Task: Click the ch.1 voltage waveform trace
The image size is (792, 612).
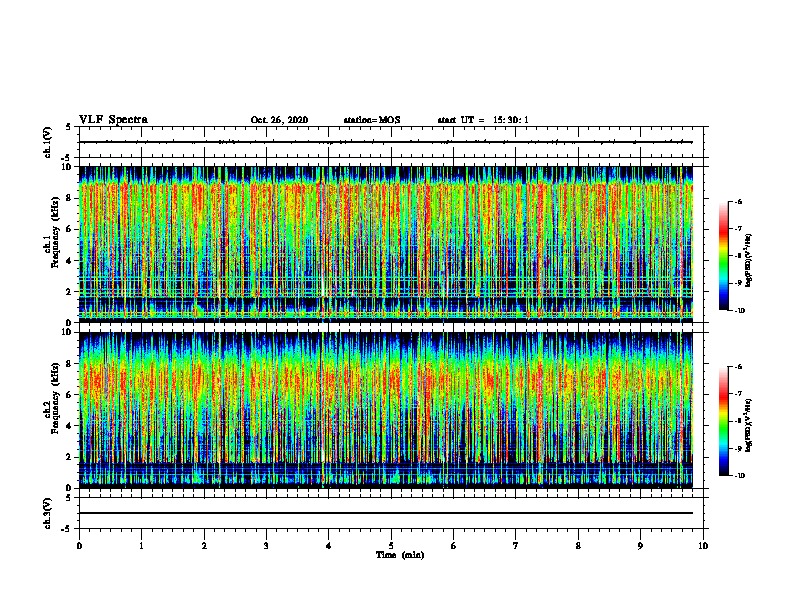Action: pyautogui.click(x=386, y=142)
